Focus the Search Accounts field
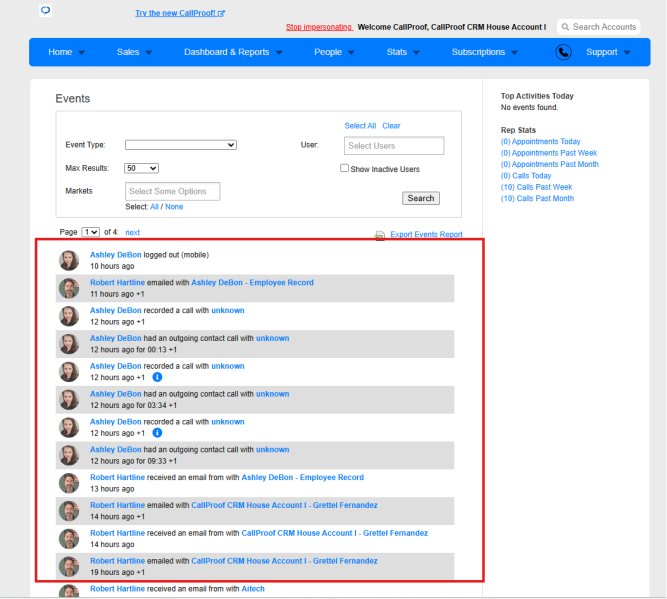This screenshot has height=599, width=667. 599,27
